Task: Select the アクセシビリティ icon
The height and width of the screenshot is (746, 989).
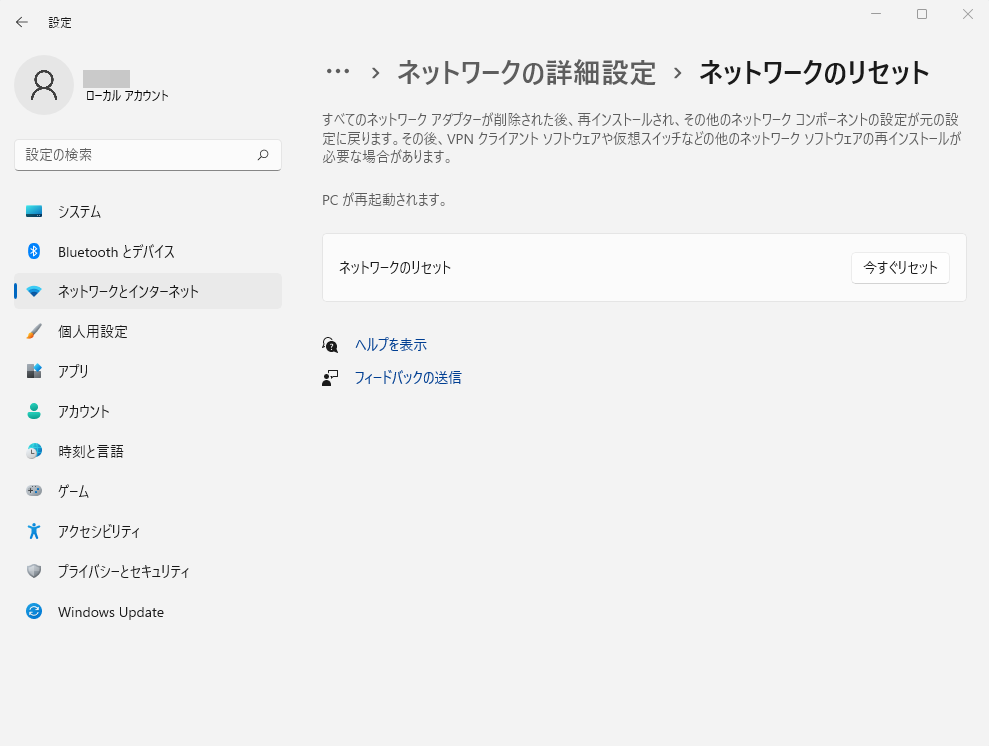Action: coord(33,531)
